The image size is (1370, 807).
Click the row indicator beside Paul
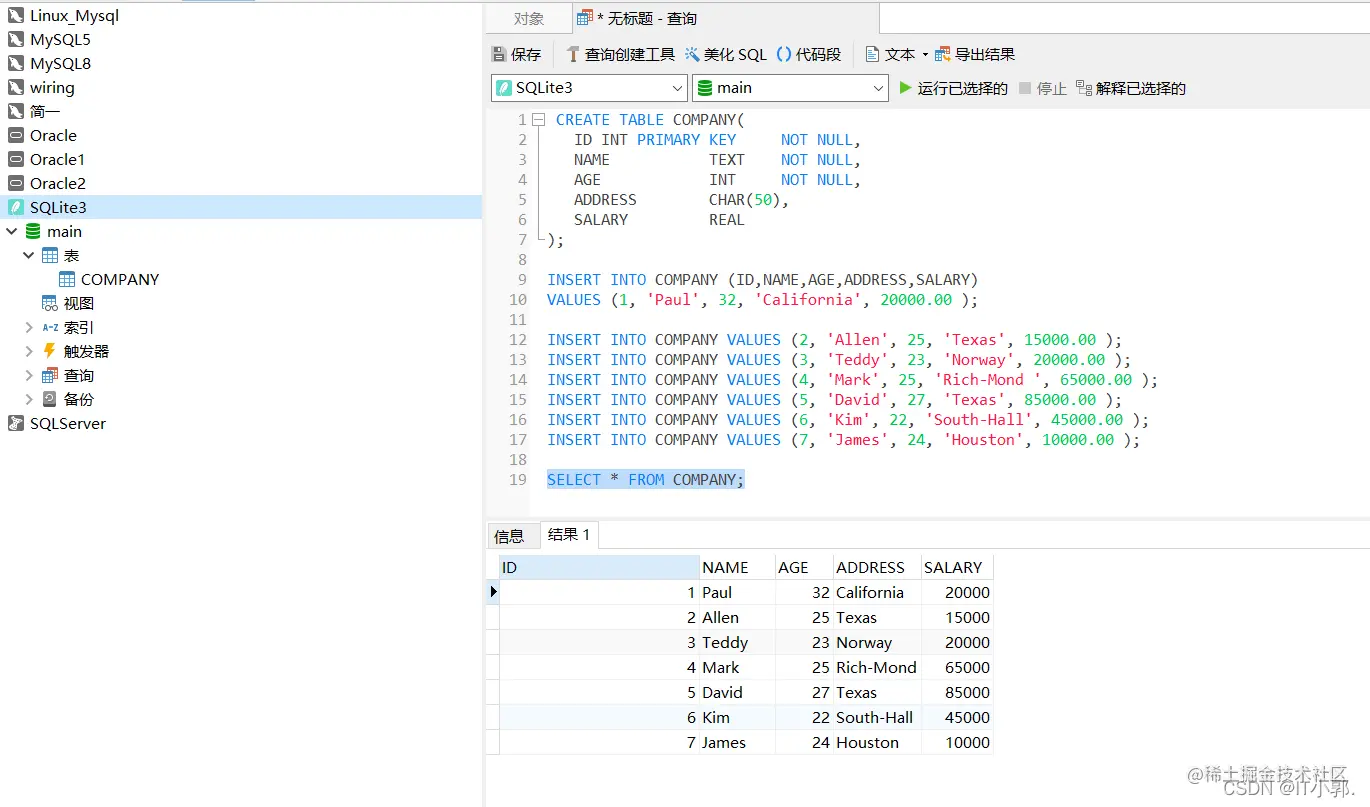point(493,593)
